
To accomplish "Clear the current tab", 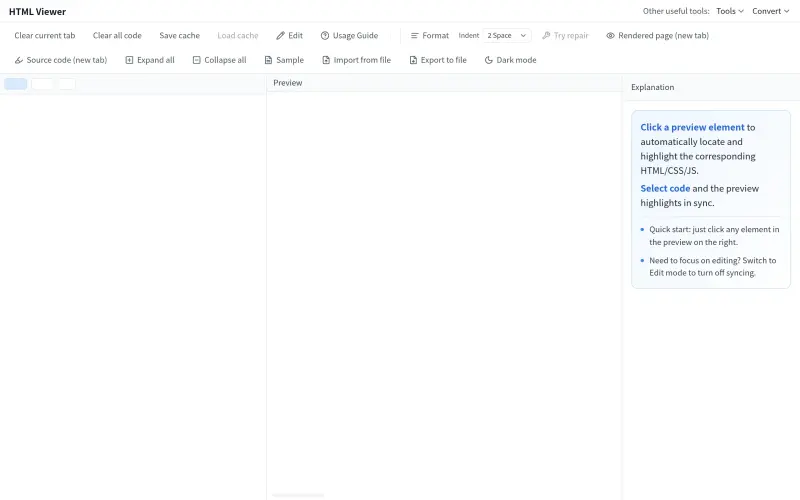I will (45, 36).
